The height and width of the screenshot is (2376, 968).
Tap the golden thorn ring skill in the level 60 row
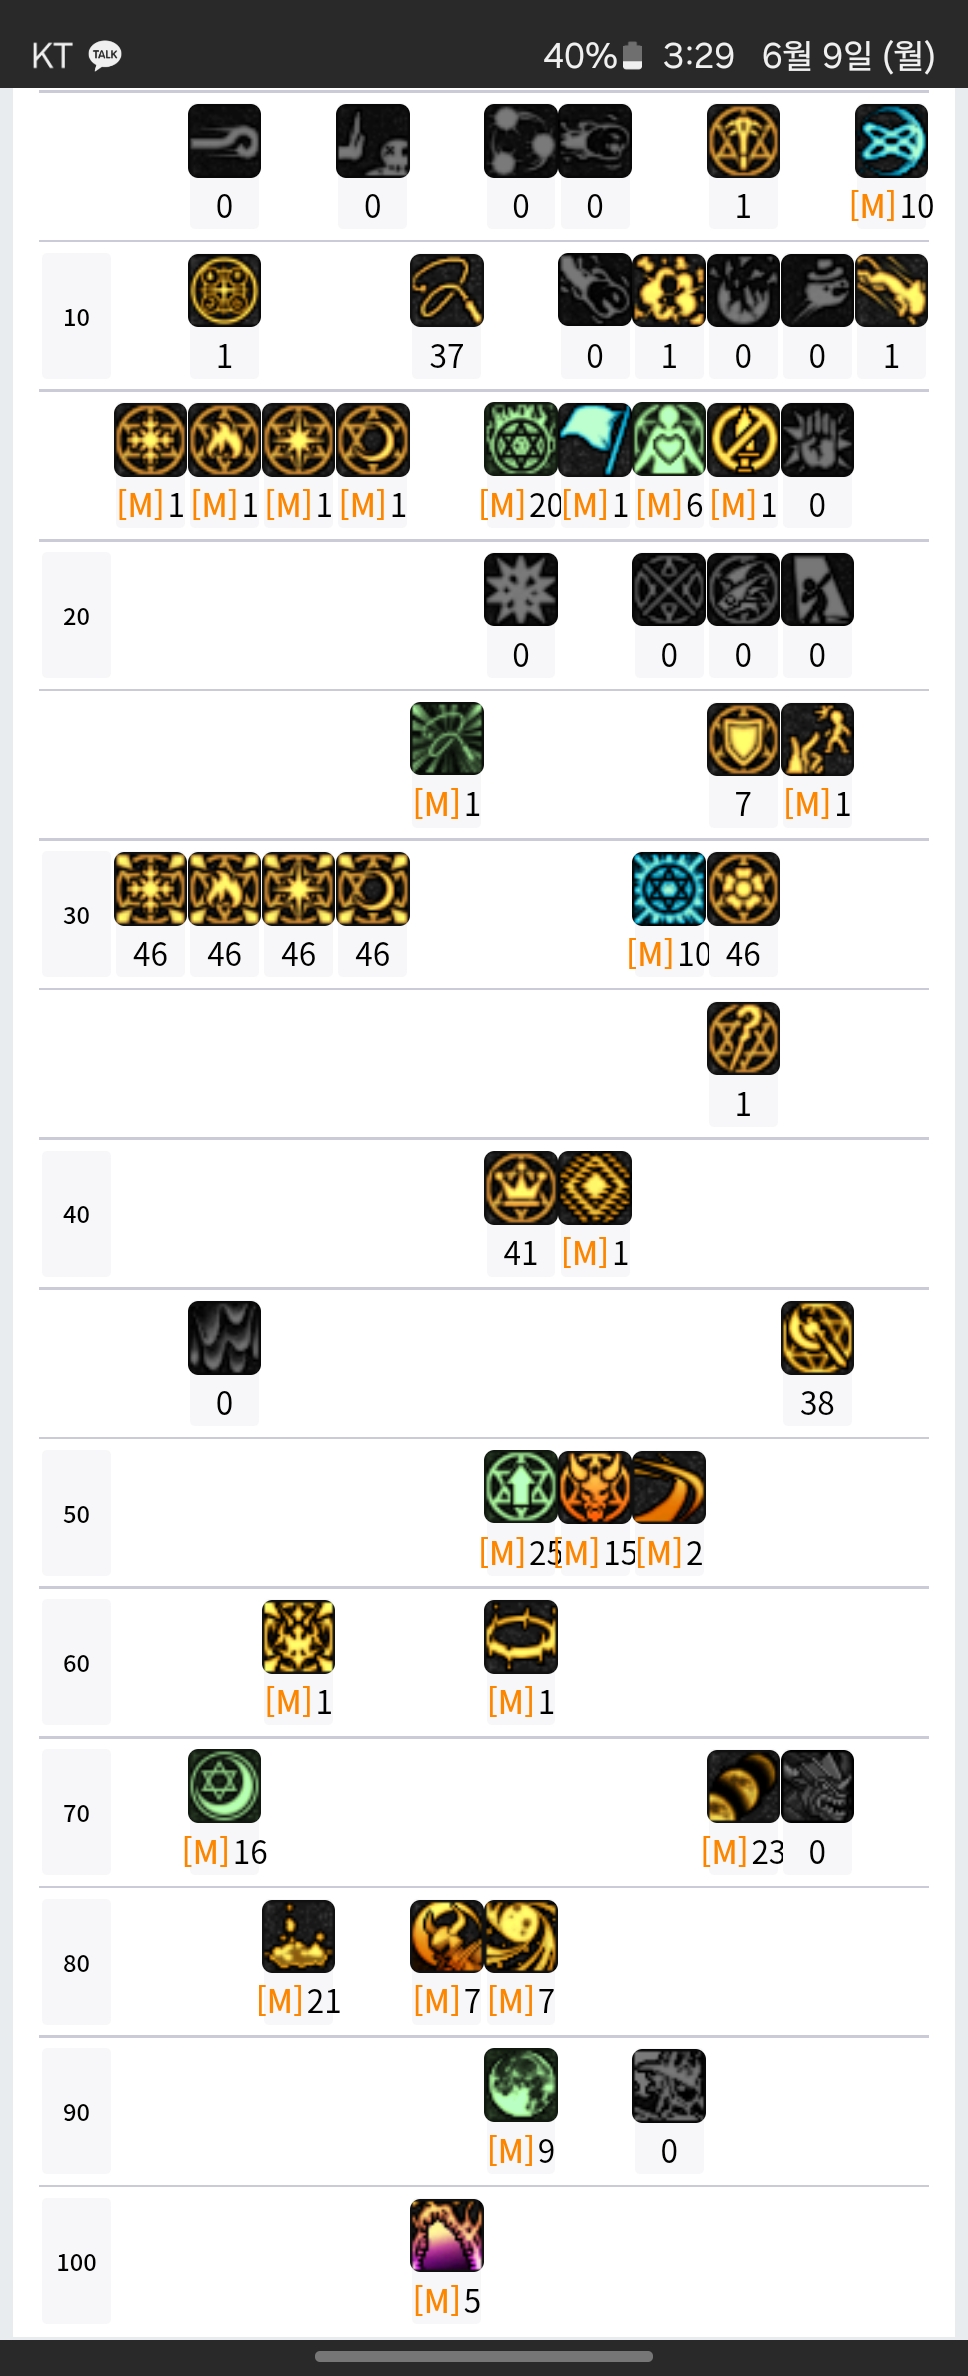521,1637
